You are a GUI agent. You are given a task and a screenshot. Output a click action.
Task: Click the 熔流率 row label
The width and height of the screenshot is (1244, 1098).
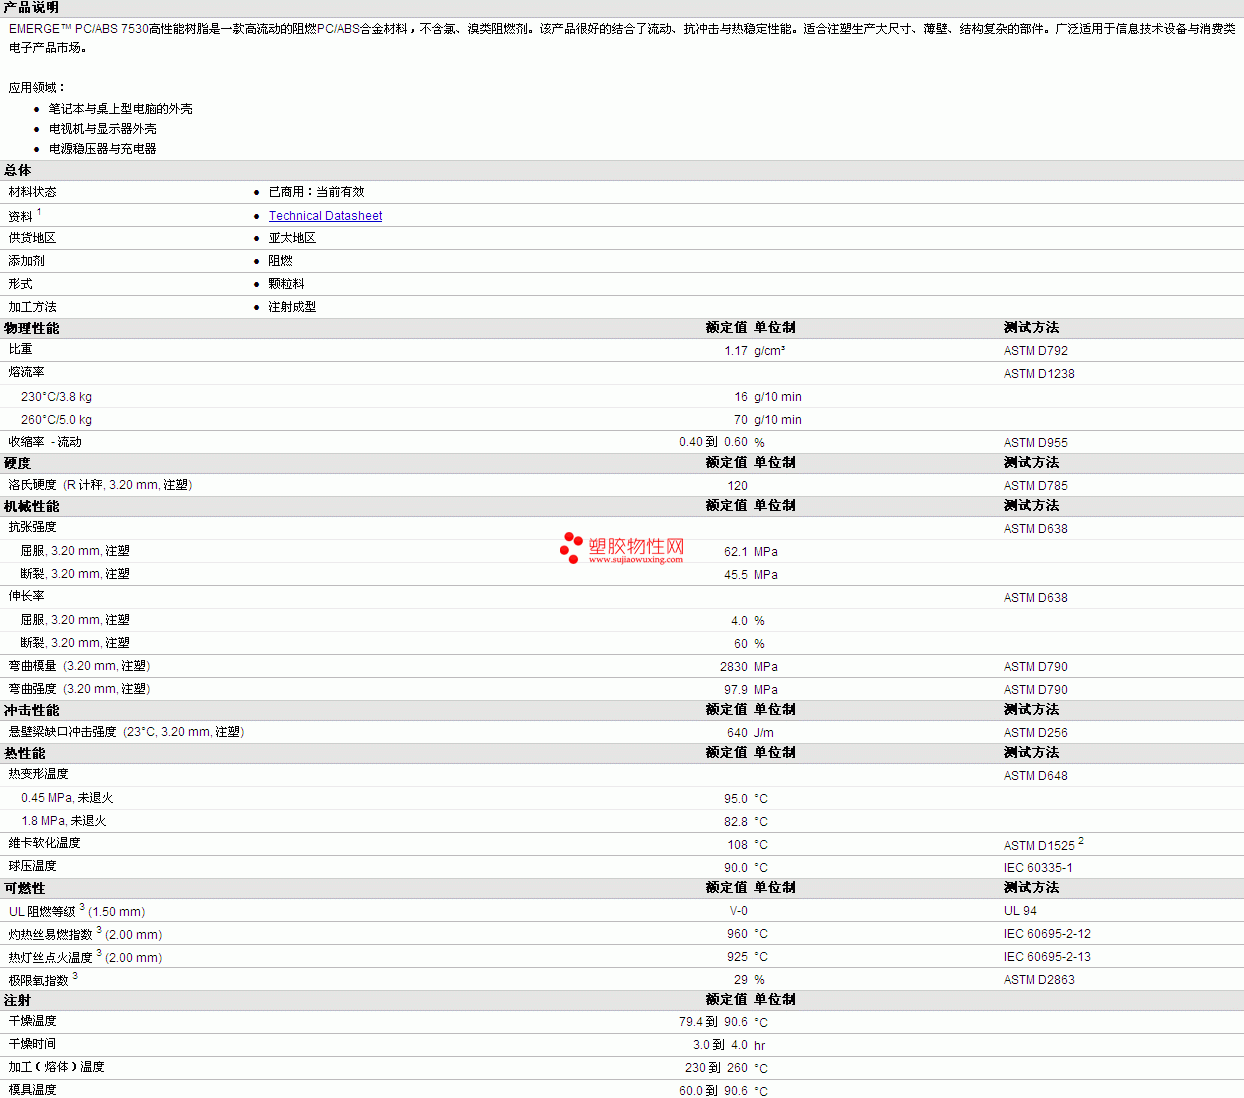[26, 372]
